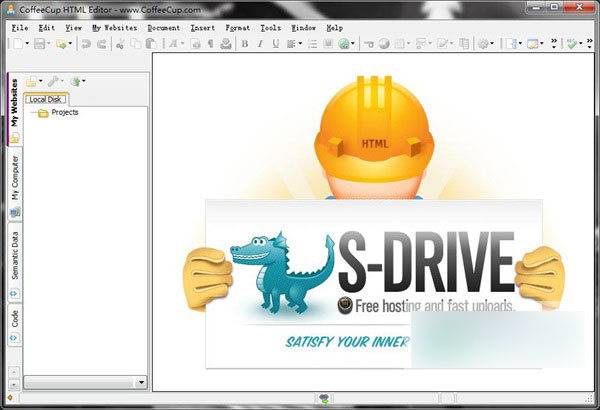
Task: Switch to the Code side tab
Action: click(15, 325)
